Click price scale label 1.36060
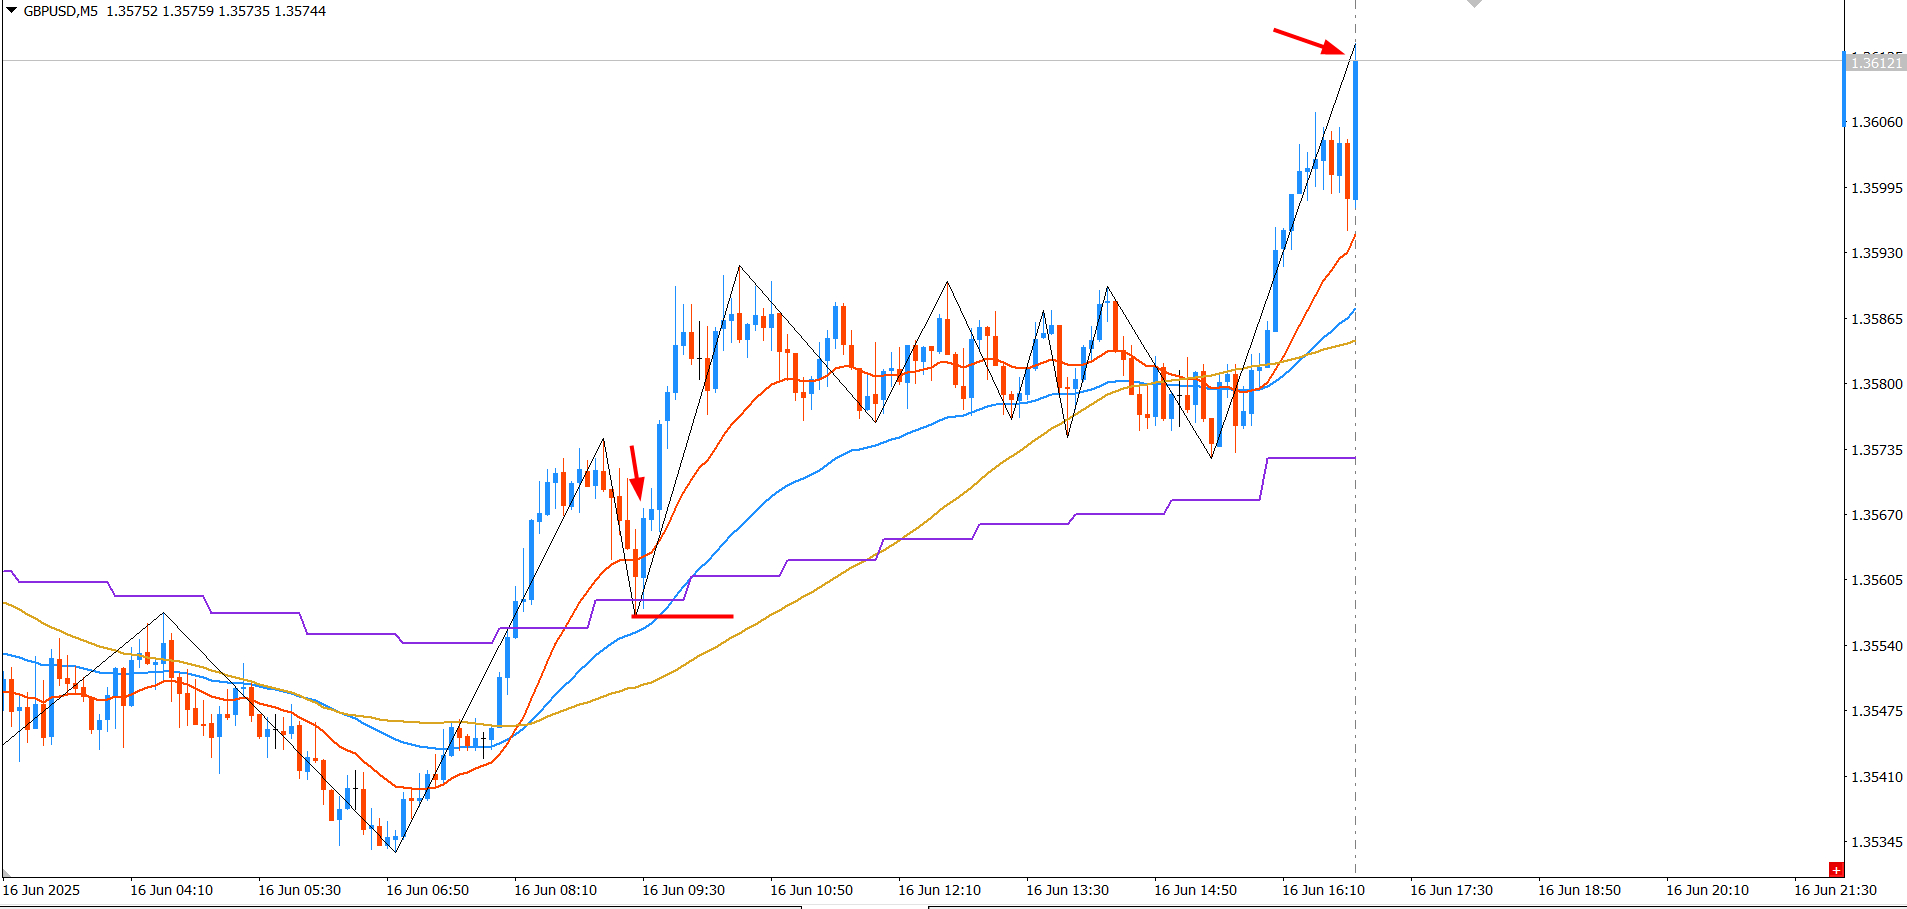The width and height of the screenshot is (1907, 909). [x=1877, y=122]
